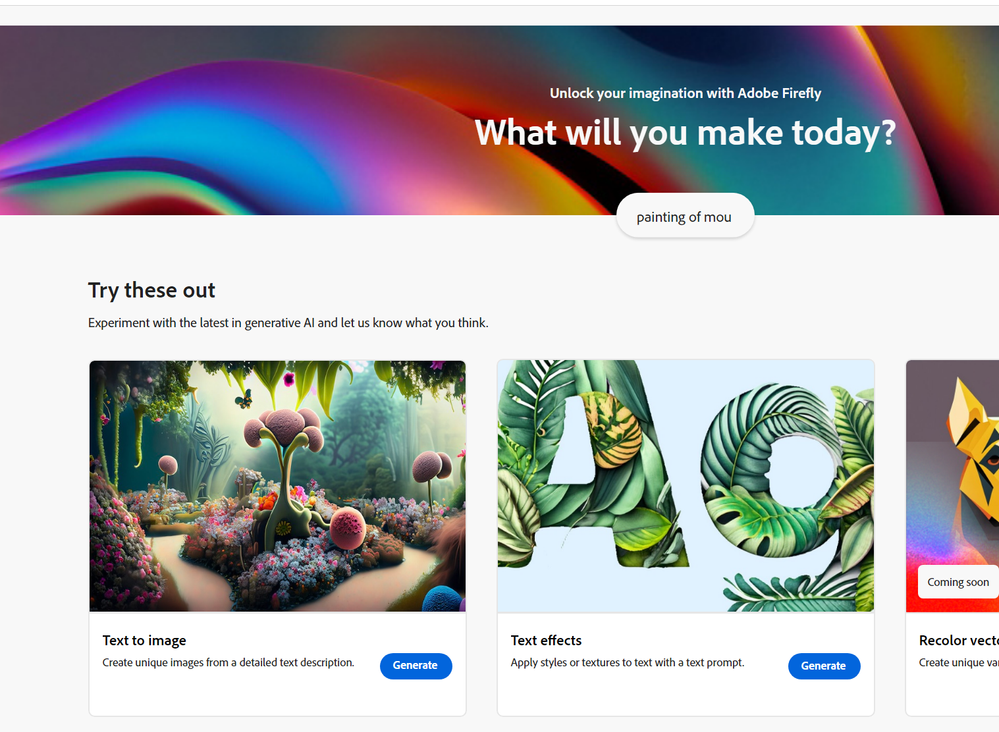Image resolution: width=999 pixels, height=732 pixels.
Task: Click the Coming soon badge
Action: (958, 582)
